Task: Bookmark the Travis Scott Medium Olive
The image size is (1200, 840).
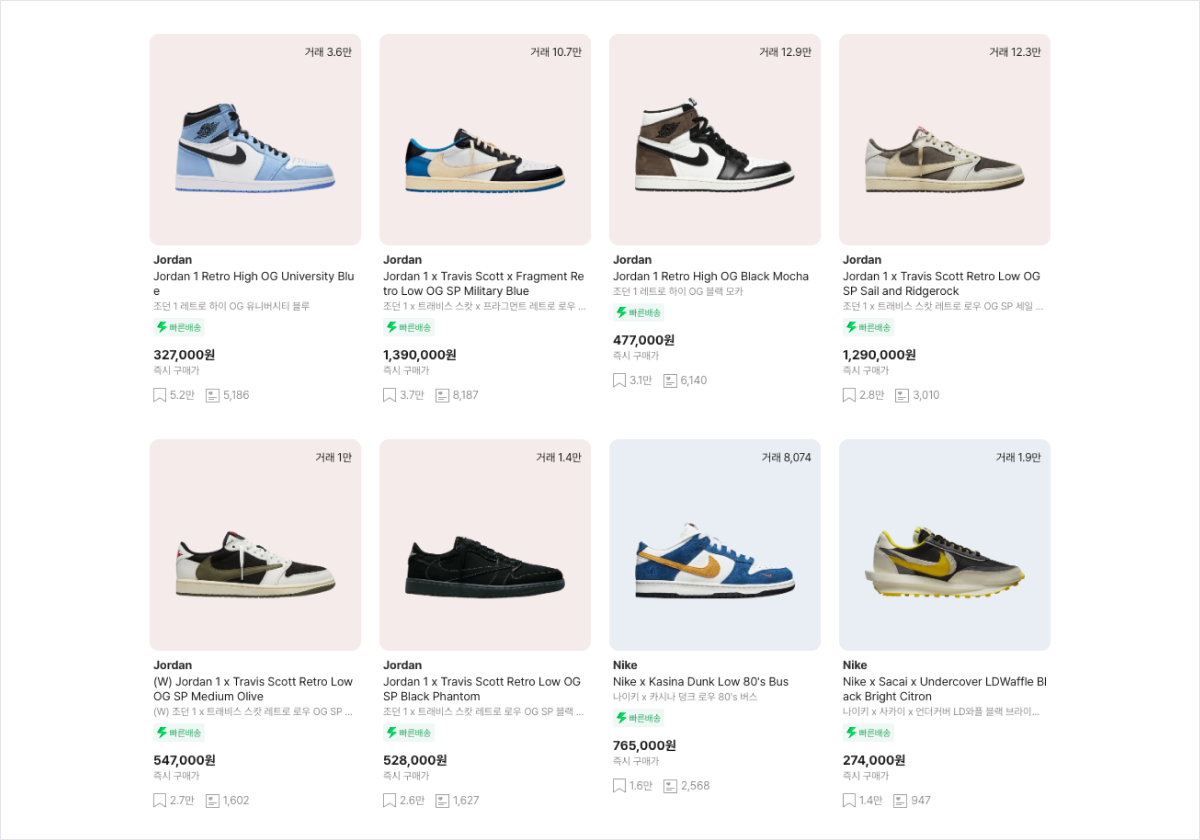Action: pyautogui.click(x=160, y=800)
